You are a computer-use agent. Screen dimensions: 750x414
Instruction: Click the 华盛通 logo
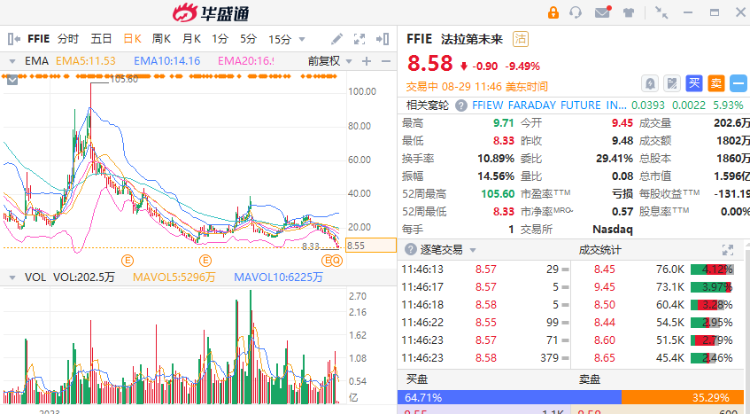point(211,13)
